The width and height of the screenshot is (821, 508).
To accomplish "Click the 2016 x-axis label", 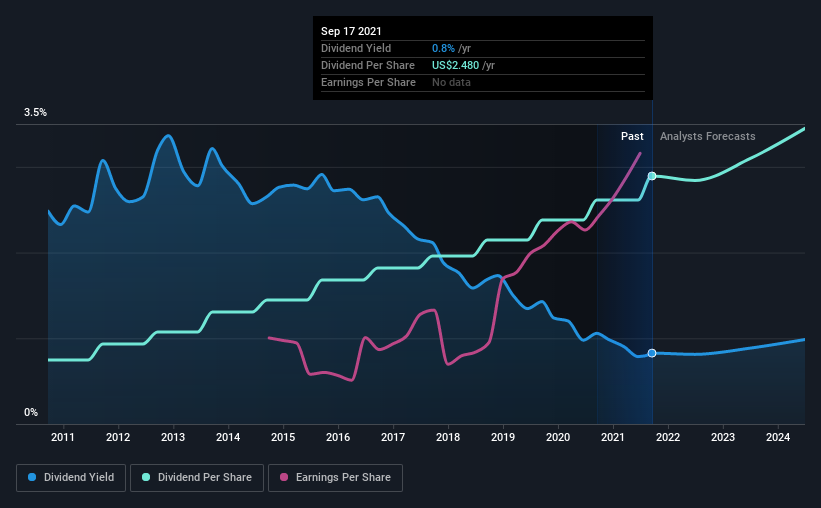I will pyautogui.click(x=338, y=437).
